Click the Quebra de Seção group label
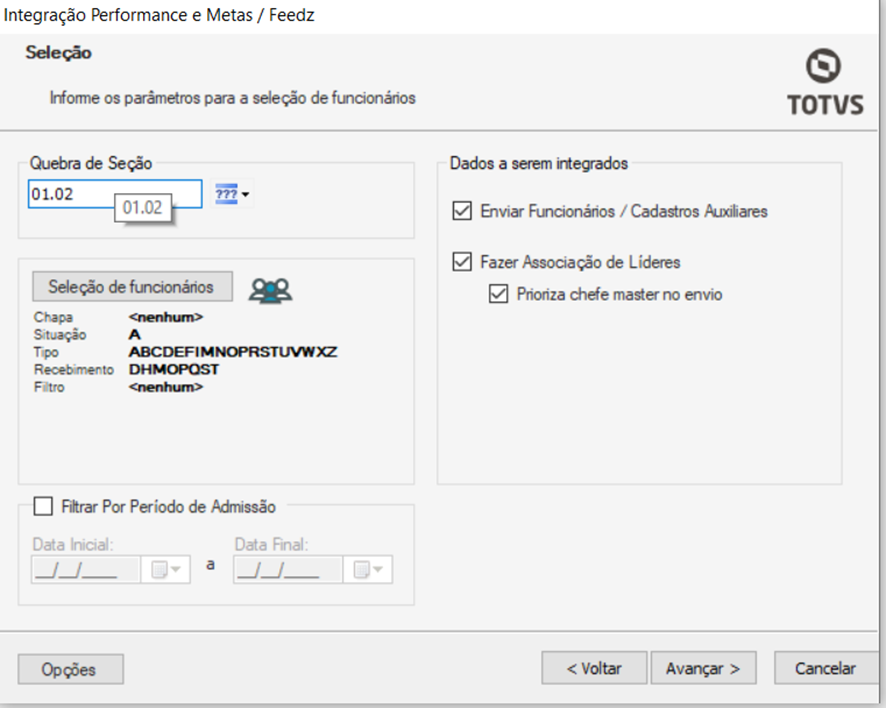This screenshot has width=886, height=708. click(91, 163)
